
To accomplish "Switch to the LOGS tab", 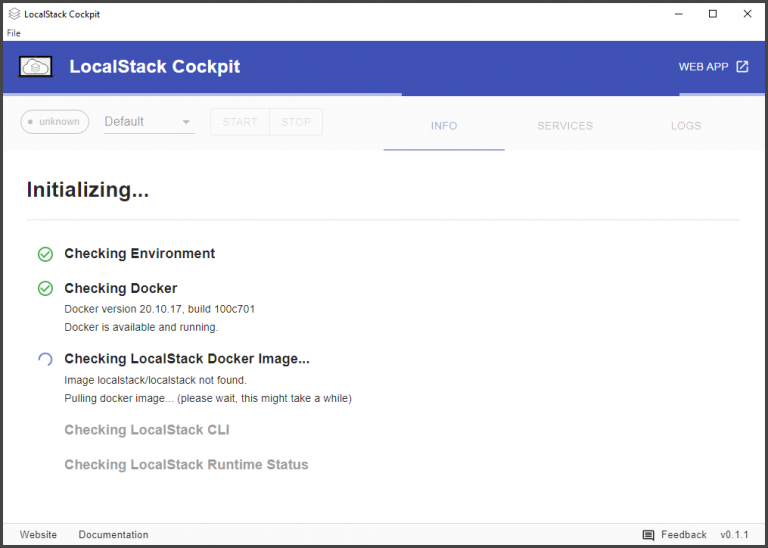I will click(x=686, y=126).
